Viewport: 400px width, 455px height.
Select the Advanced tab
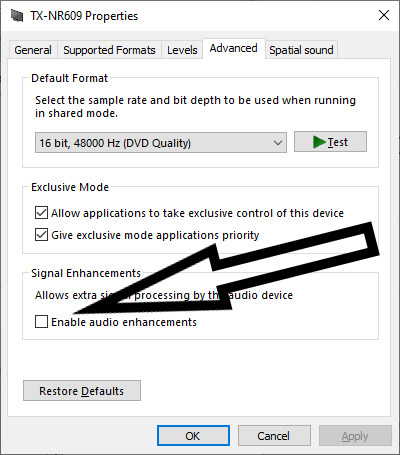pyautogui.click(x=234, y=49)
